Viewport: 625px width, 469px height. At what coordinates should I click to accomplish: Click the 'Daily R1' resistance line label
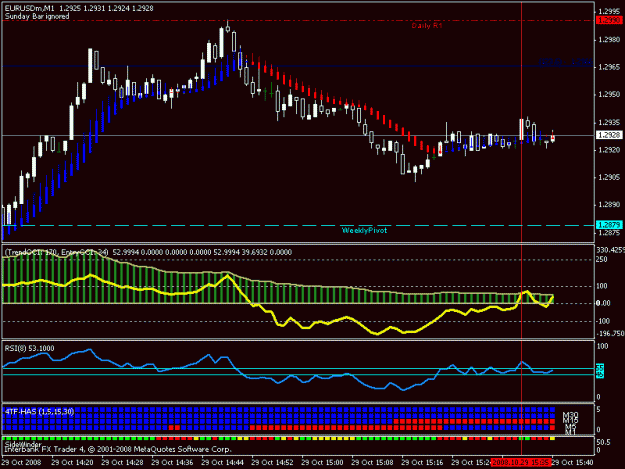coord(426,26)
